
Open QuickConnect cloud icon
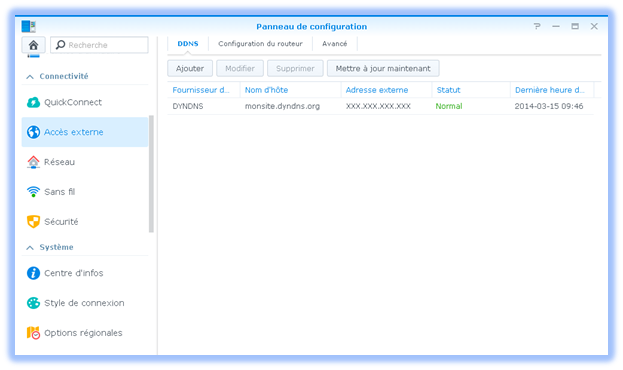point(33,102)
